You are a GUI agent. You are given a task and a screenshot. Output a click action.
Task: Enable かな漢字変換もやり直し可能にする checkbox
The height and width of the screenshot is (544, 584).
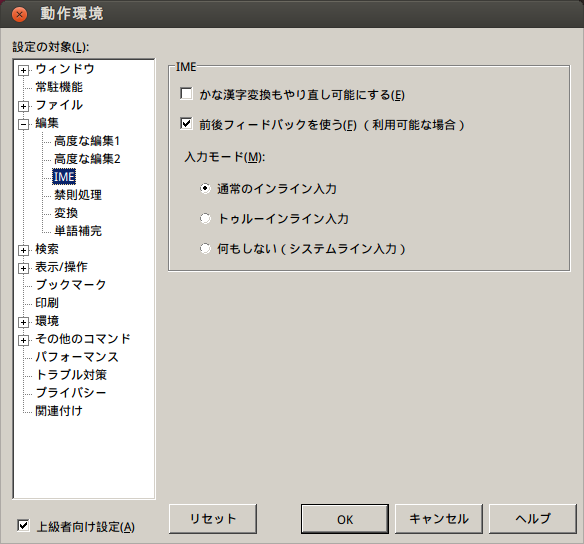(186, 94)
